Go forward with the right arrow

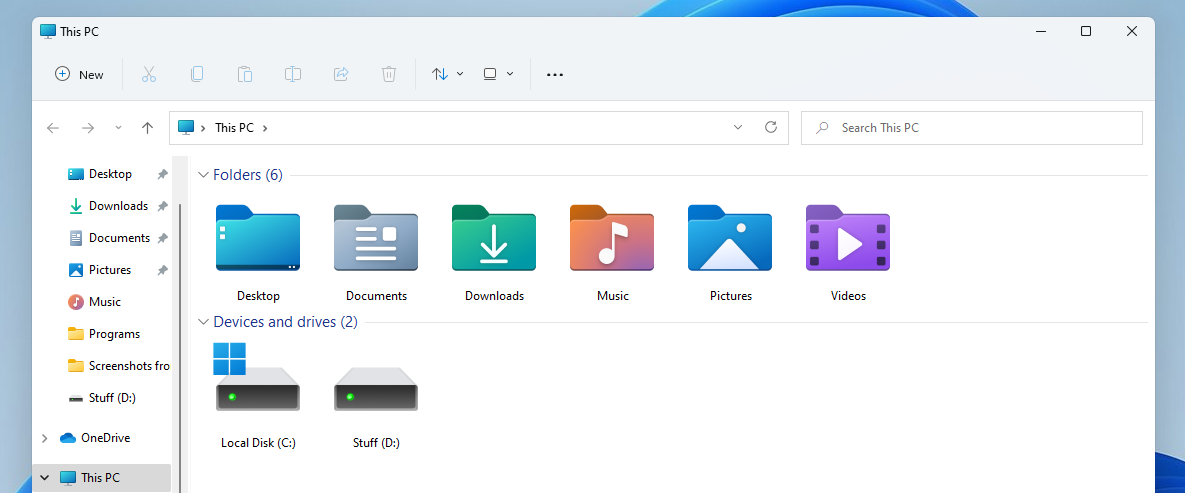coord(88,128)
